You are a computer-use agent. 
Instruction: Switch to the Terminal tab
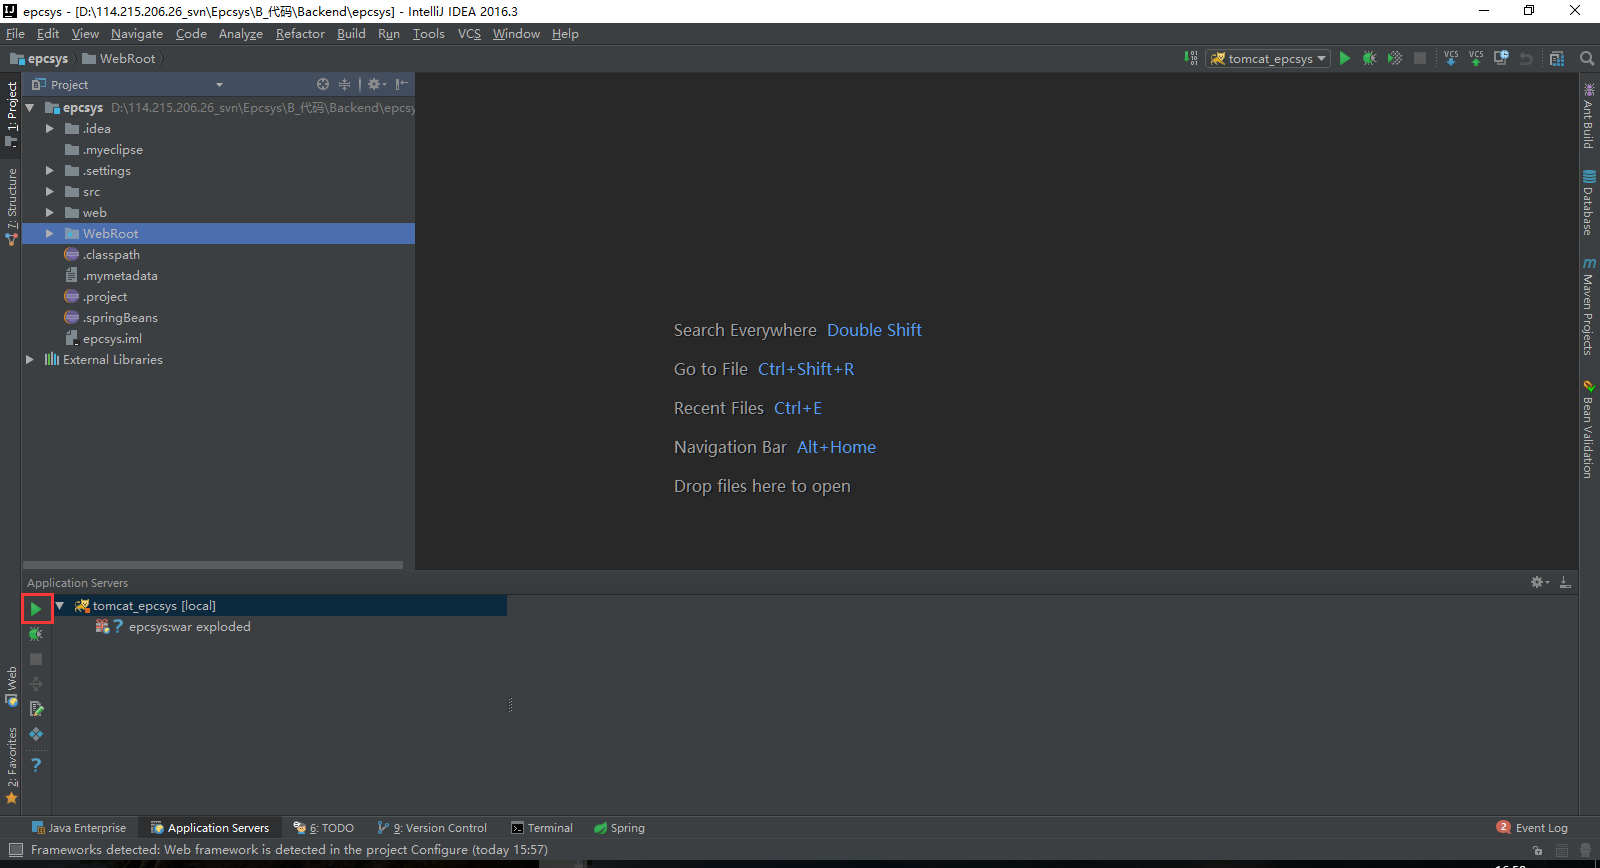coord(542,828)
